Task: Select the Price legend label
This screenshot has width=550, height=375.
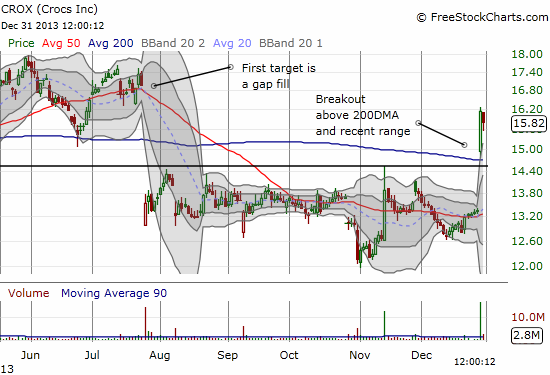Action: click(x=21, y=43)
